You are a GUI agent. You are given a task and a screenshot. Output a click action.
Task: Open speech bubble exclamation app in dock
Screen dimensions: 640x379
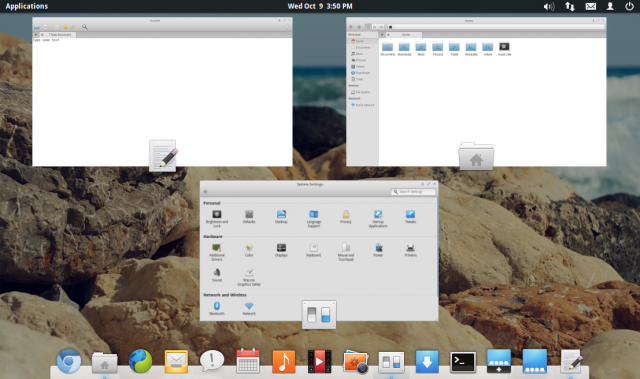(x=212, y=361)
